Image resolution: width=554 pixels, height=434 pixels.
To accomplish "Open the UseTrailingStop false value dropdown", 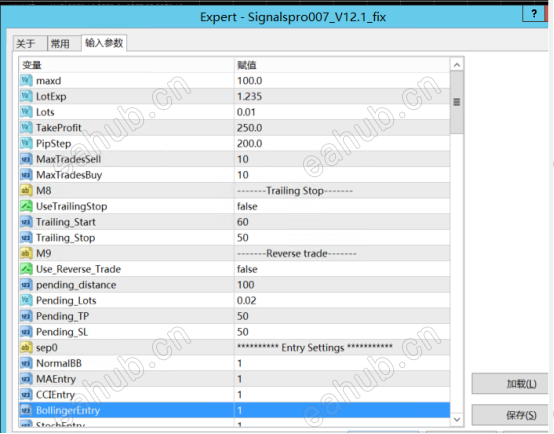I will pos(342,206).
